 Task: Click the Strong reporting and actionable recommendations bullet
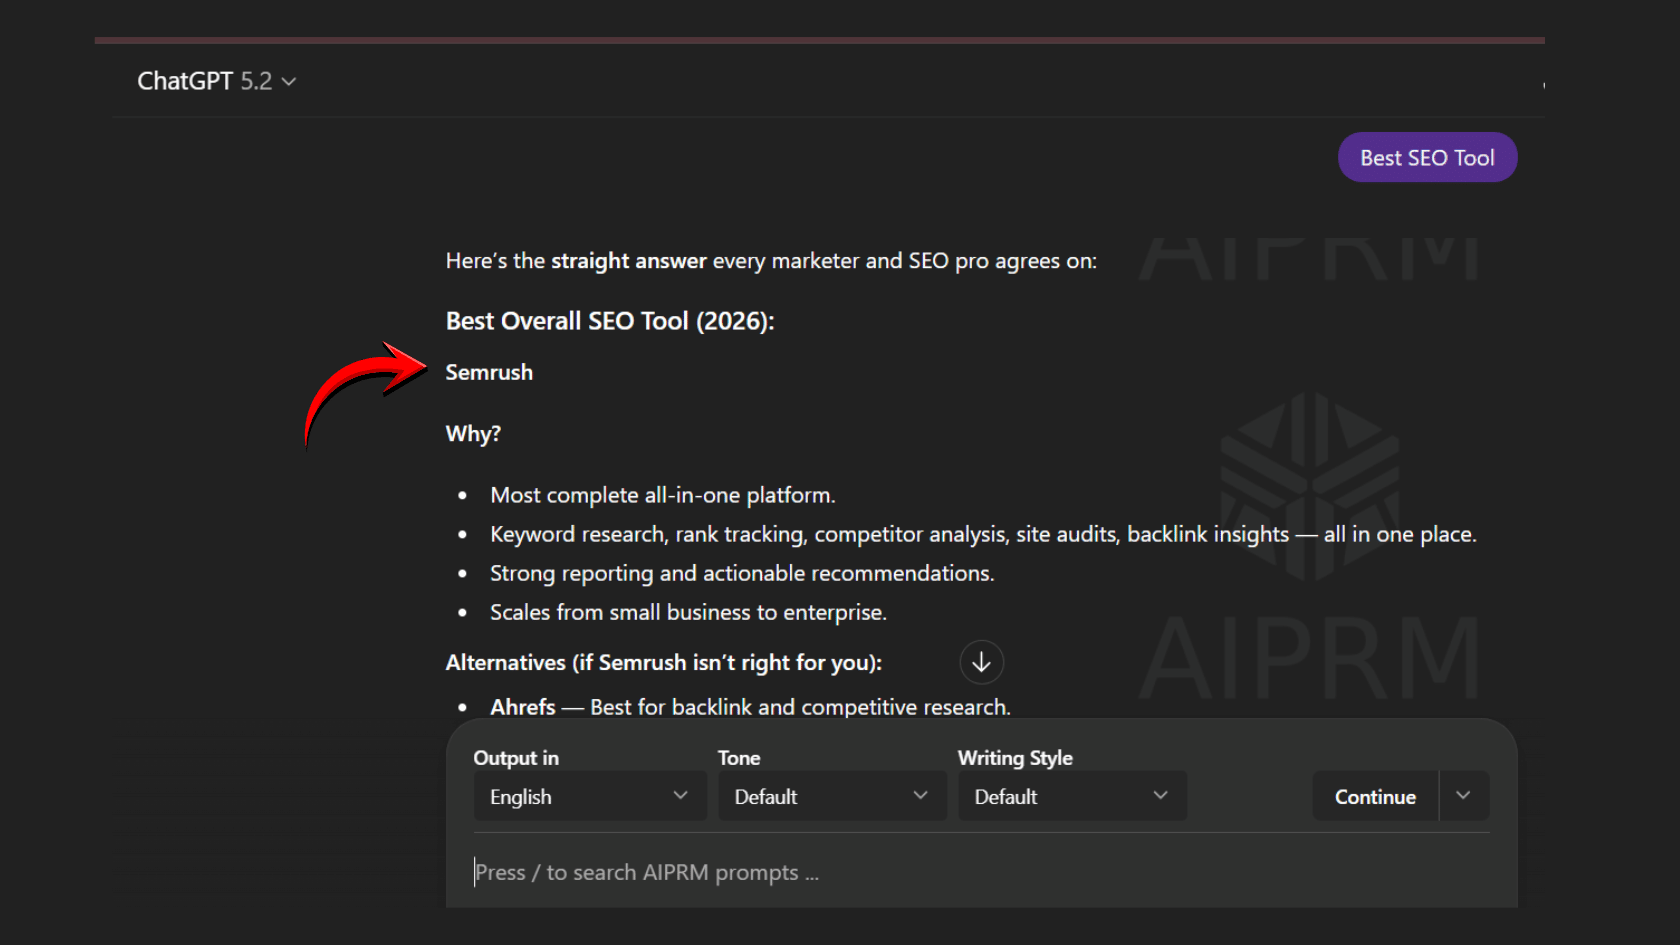(x=742, y=573)
